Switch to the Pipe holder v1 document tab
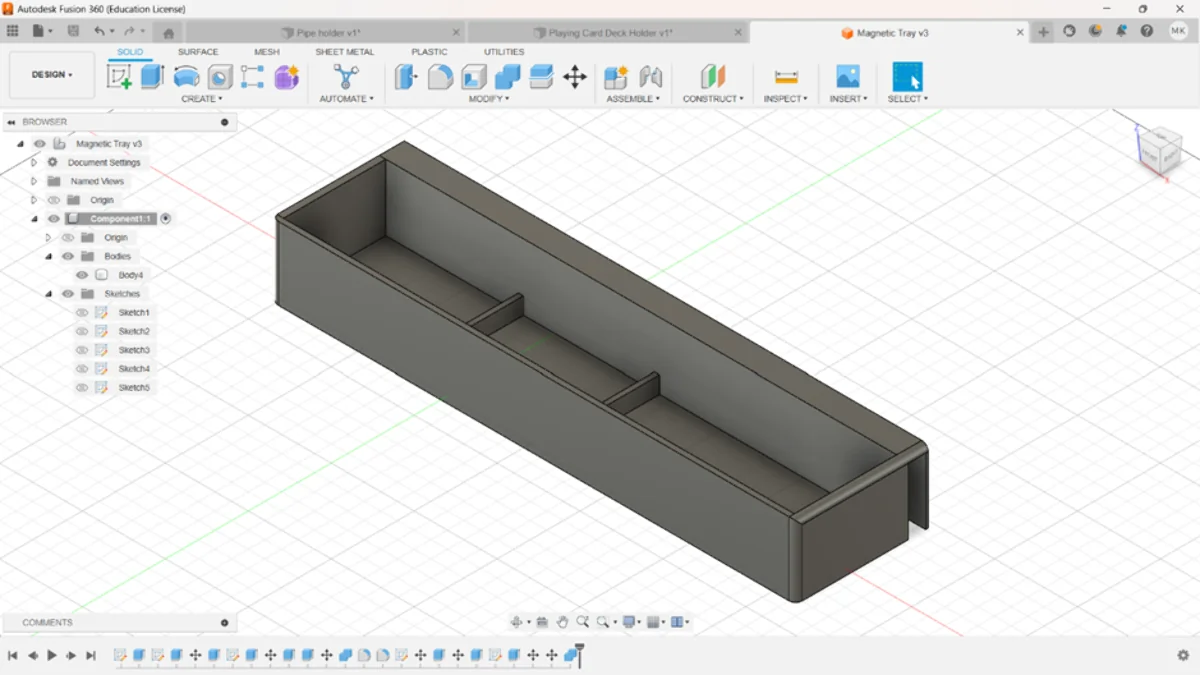This screenshot has height=675, width=1200. click(x=328, y=33)
